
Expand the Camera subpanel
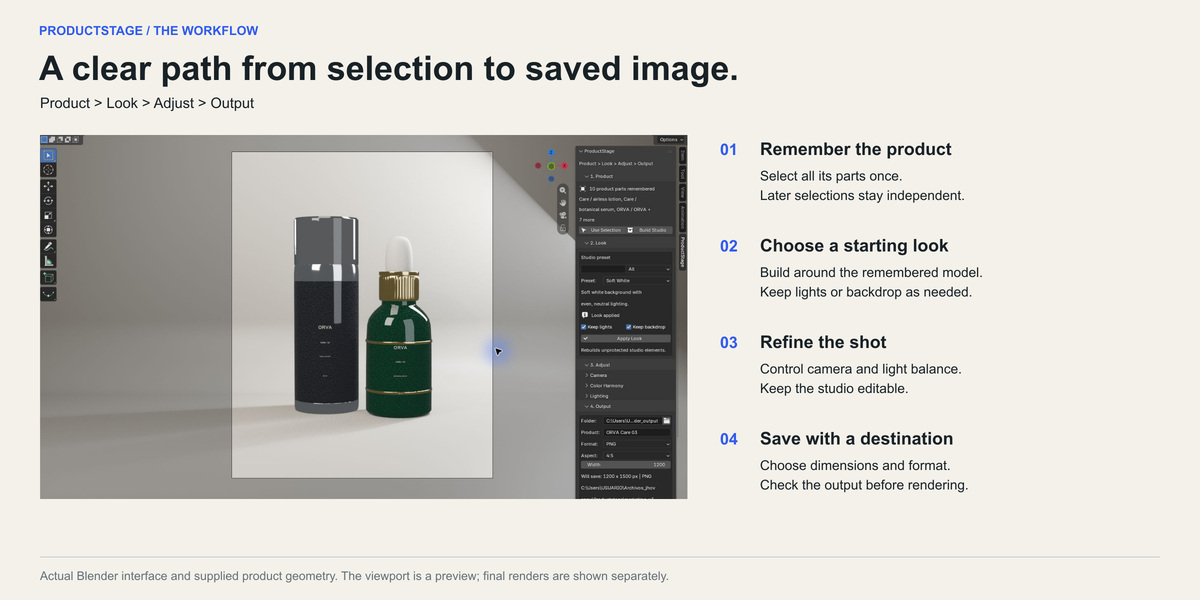626,375
